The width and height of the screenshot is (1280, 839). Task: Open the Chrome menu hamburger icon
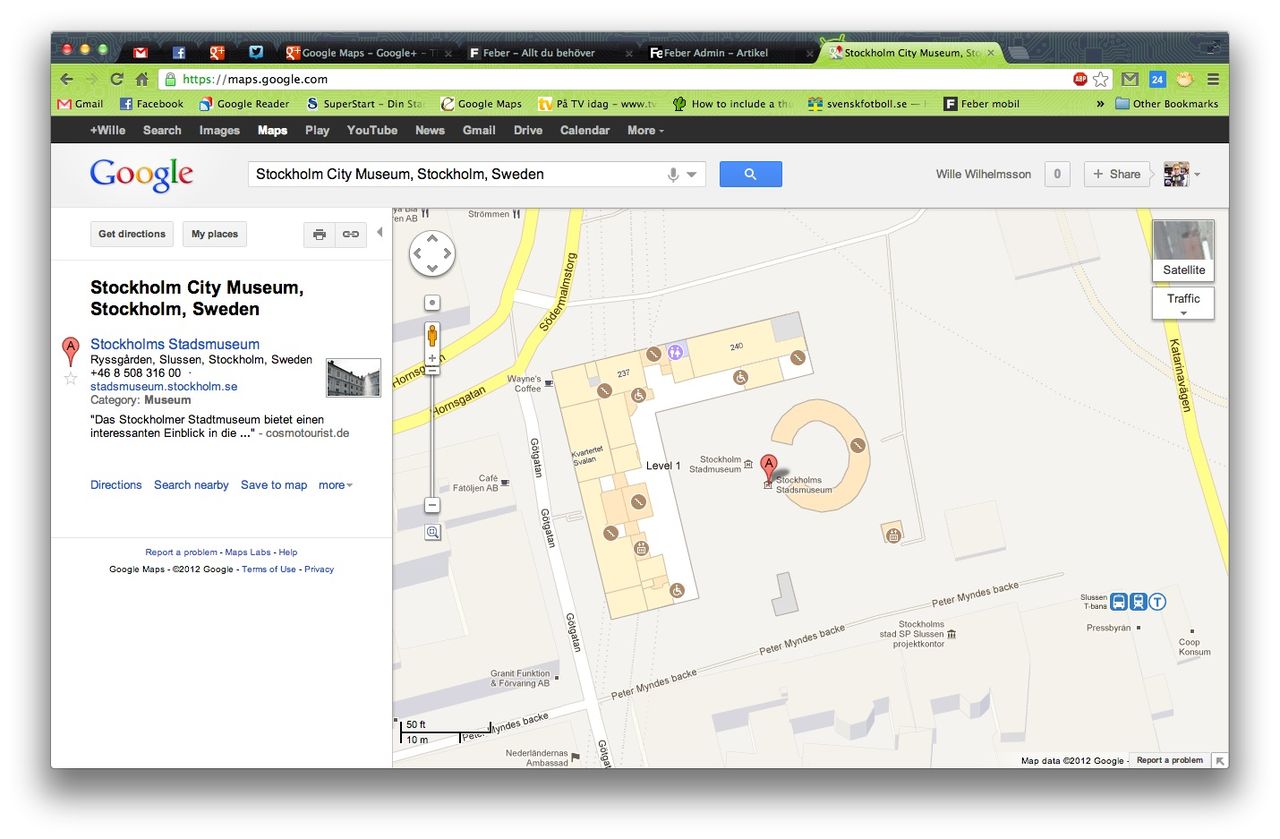tap(1213, 79)
